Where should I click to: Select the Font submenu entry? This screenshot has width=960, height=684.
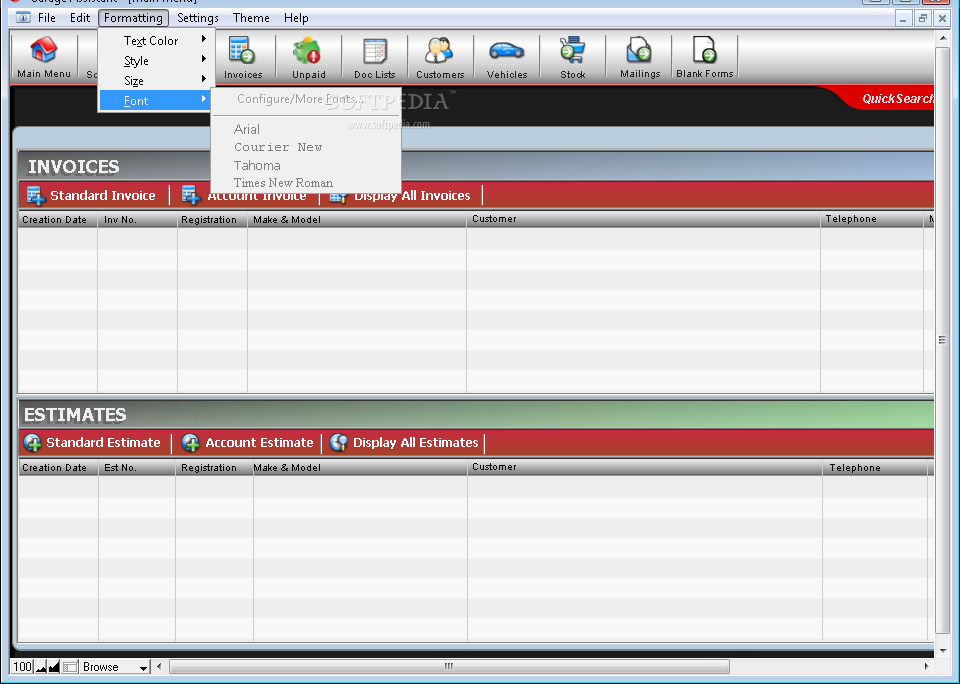pyautogui.click(x=157, y=100)
